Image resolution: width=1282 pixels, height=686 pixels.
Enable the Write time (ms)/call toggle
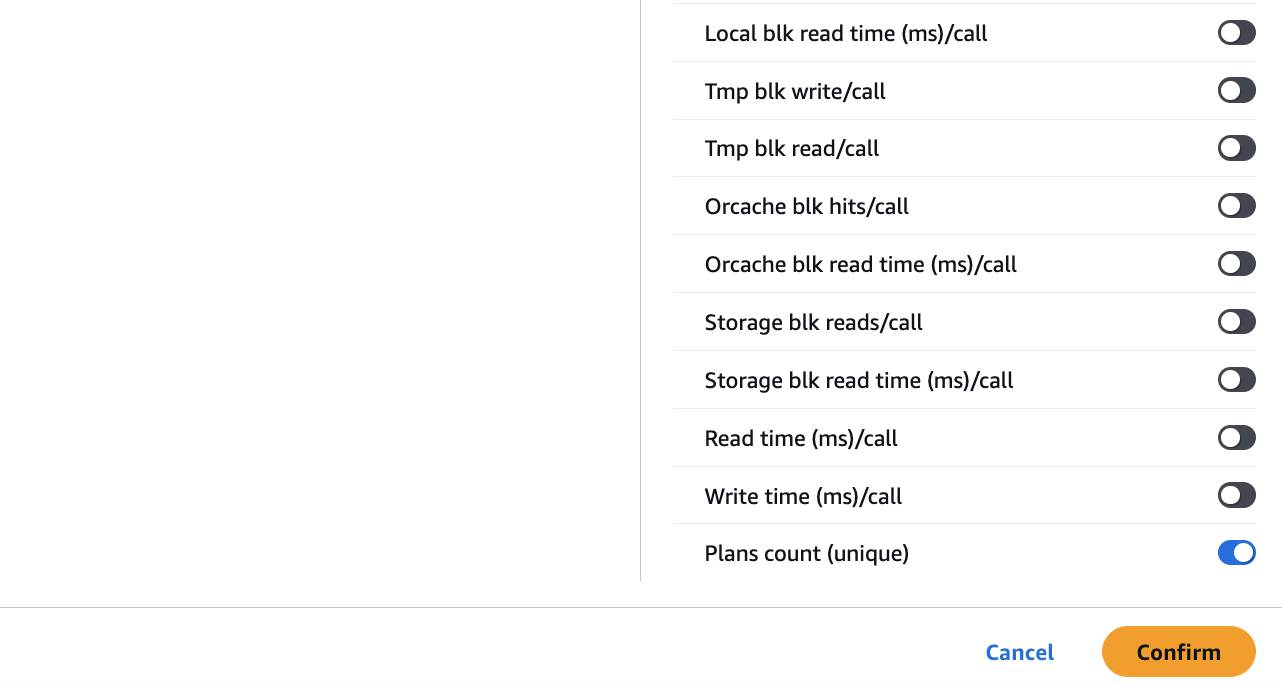pos(1236,495)
